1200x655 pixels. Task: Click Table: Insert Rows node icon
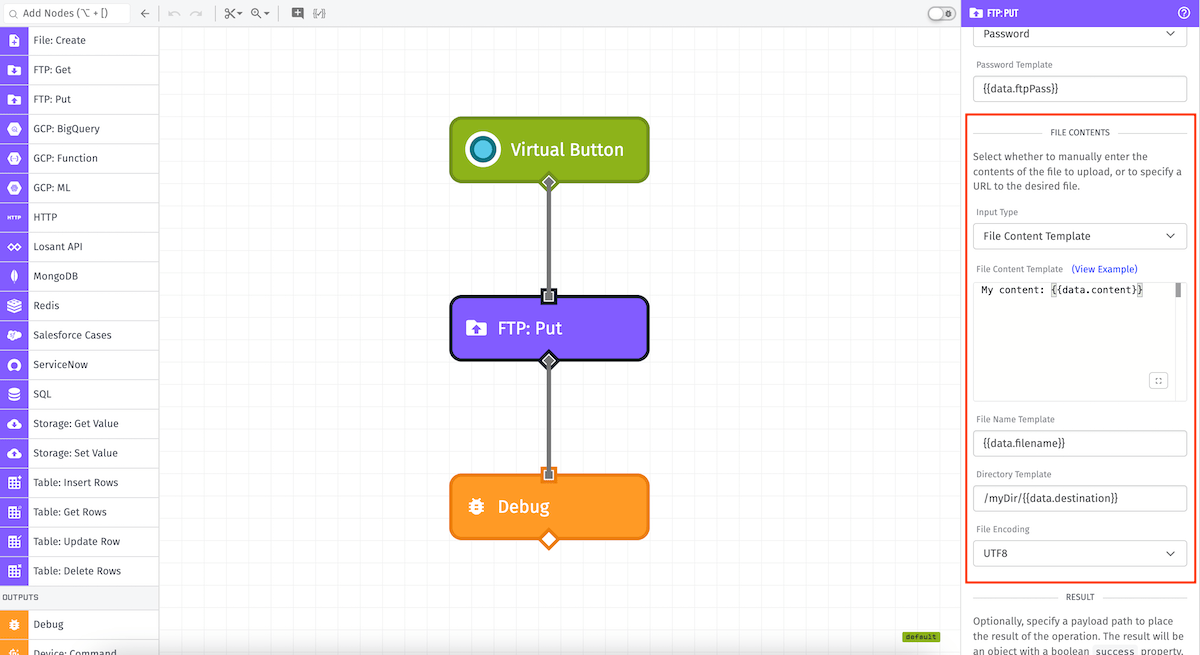[14, 483]
